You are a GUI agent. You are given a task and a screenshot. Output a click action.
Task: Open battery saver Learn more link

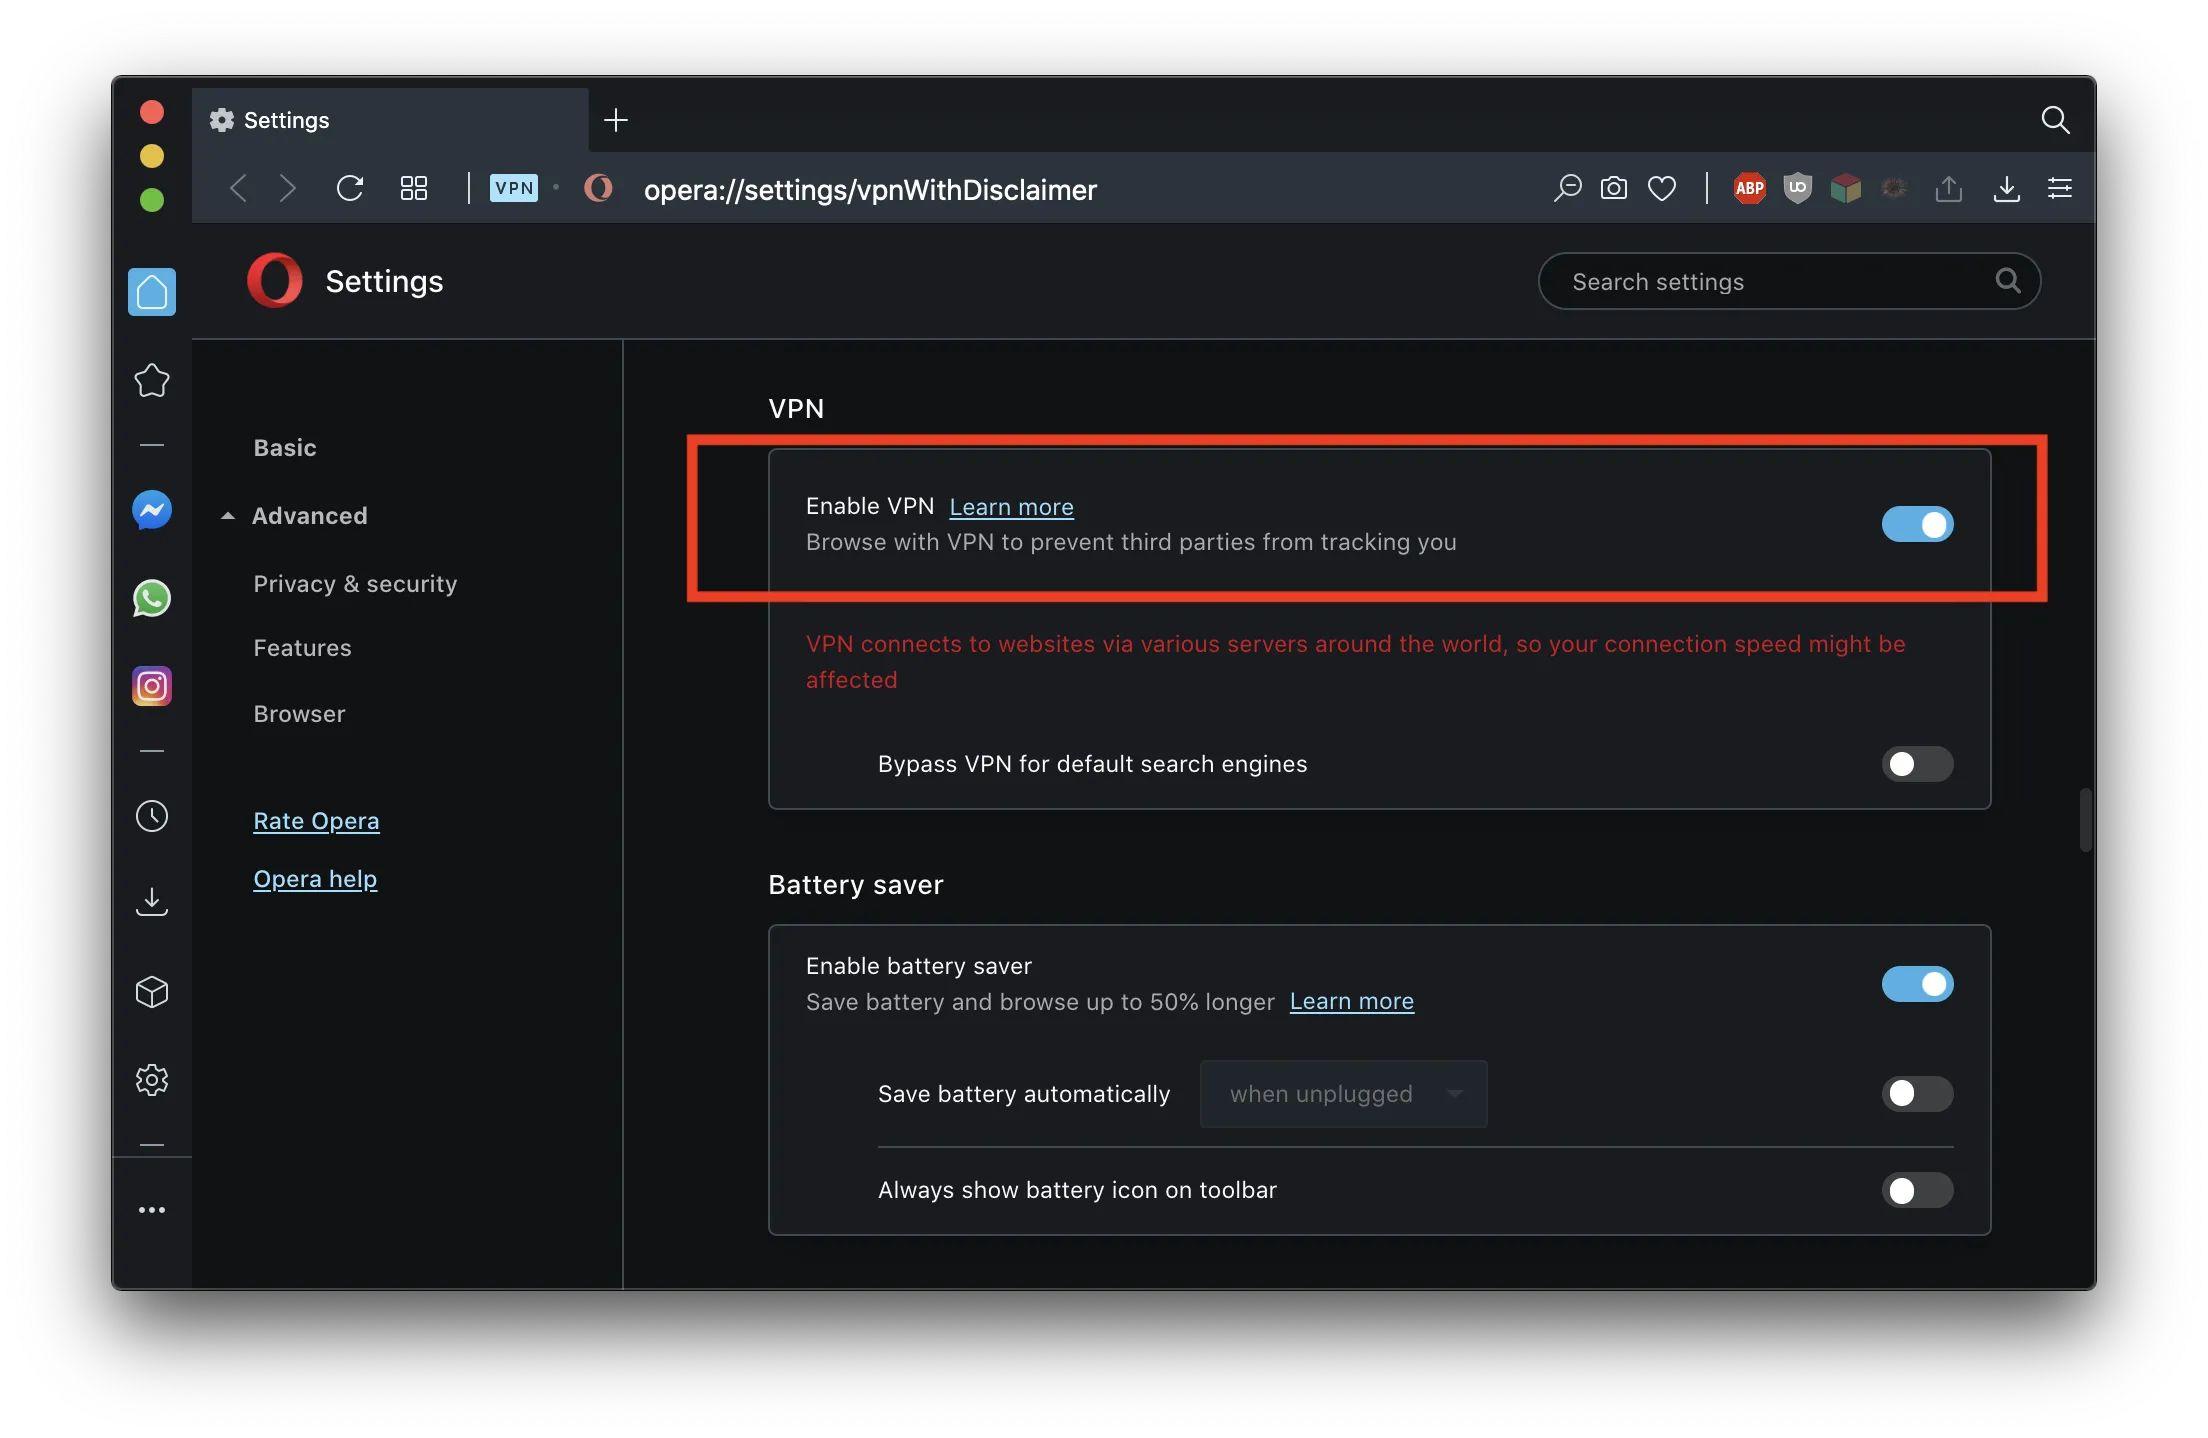[x=1351, y=1001]
